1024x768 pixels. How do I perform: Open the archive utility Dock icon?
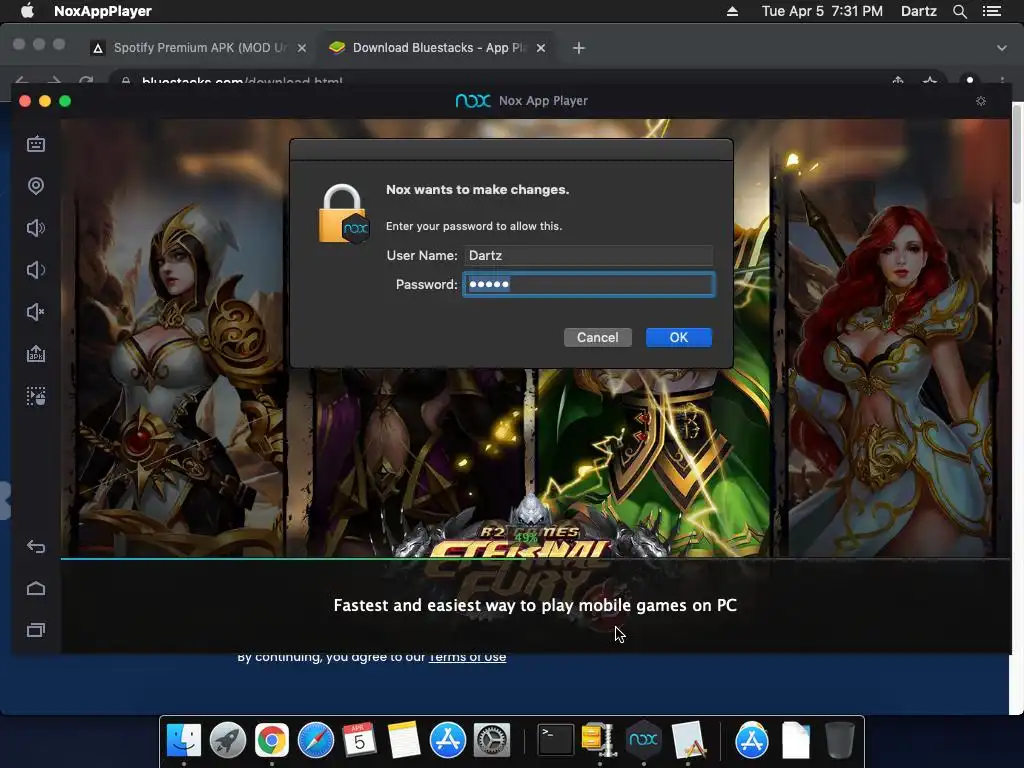click(599, 740)
